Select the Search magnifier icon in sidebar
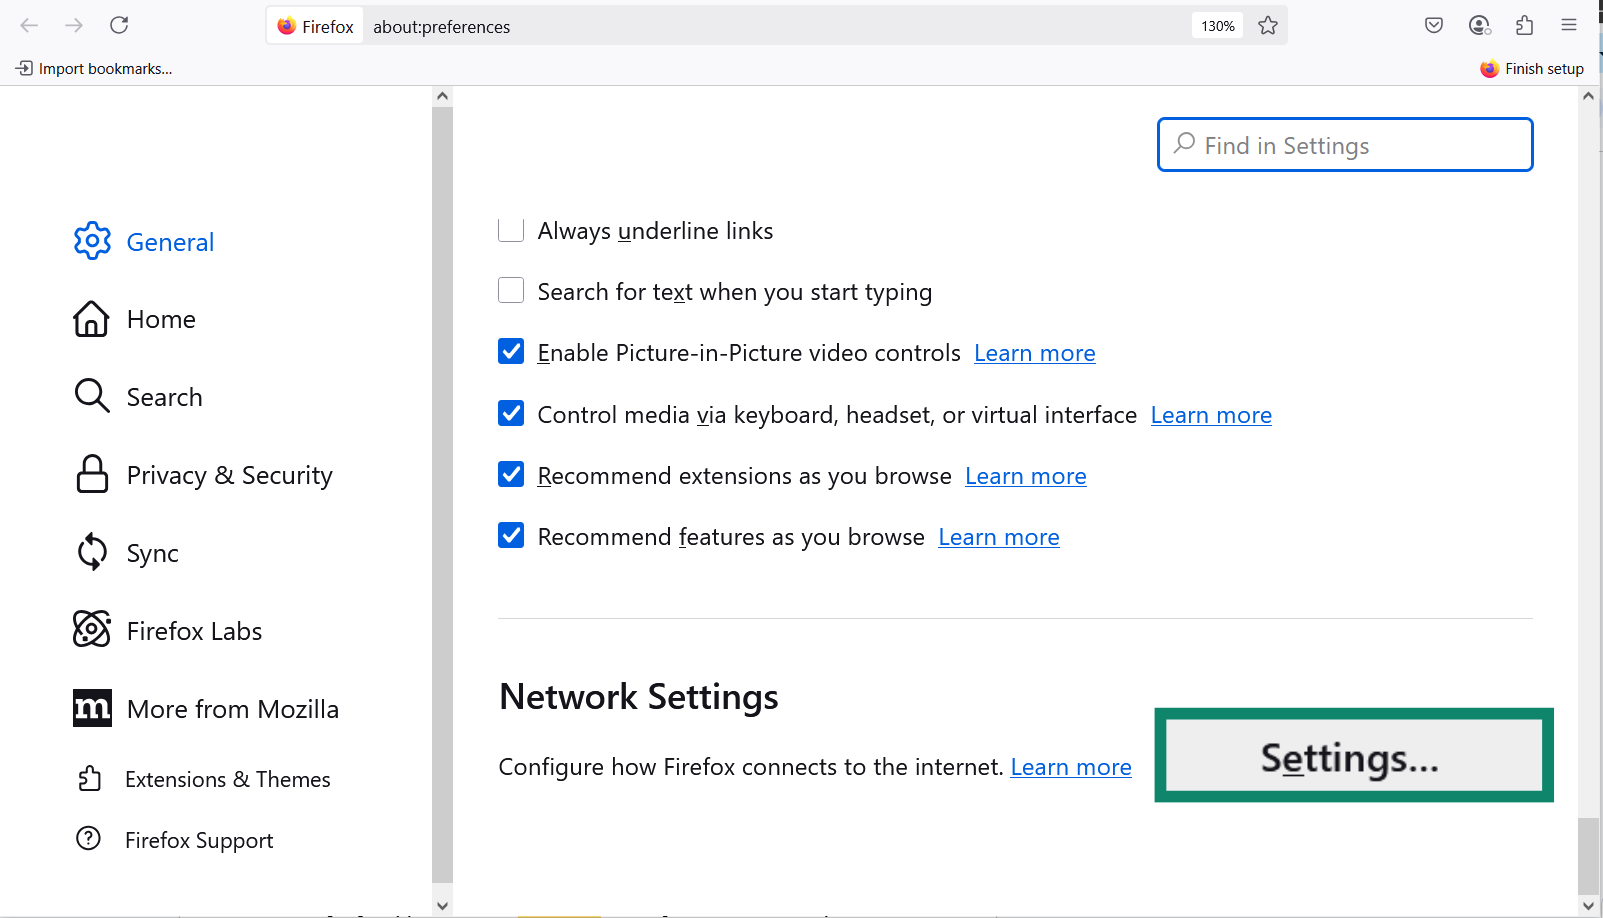Image resolution: width=1603 pixels, height=918 pixels. [x=91, y=396]
